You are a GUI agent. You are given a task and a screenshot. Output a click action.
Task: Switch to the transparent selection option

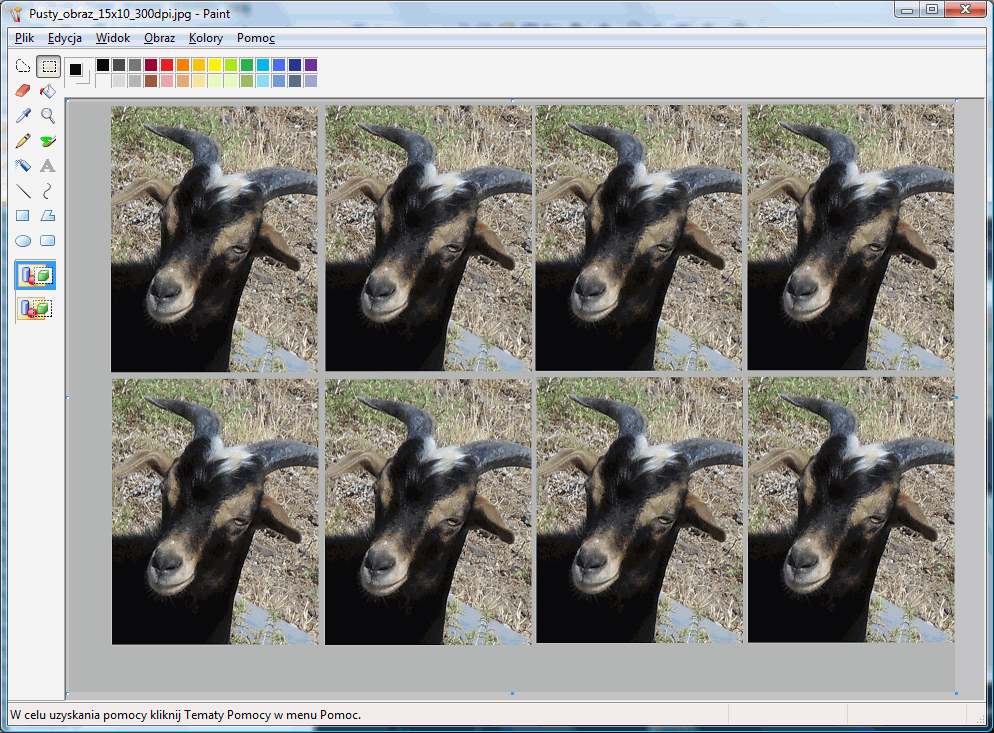[35, 309]
